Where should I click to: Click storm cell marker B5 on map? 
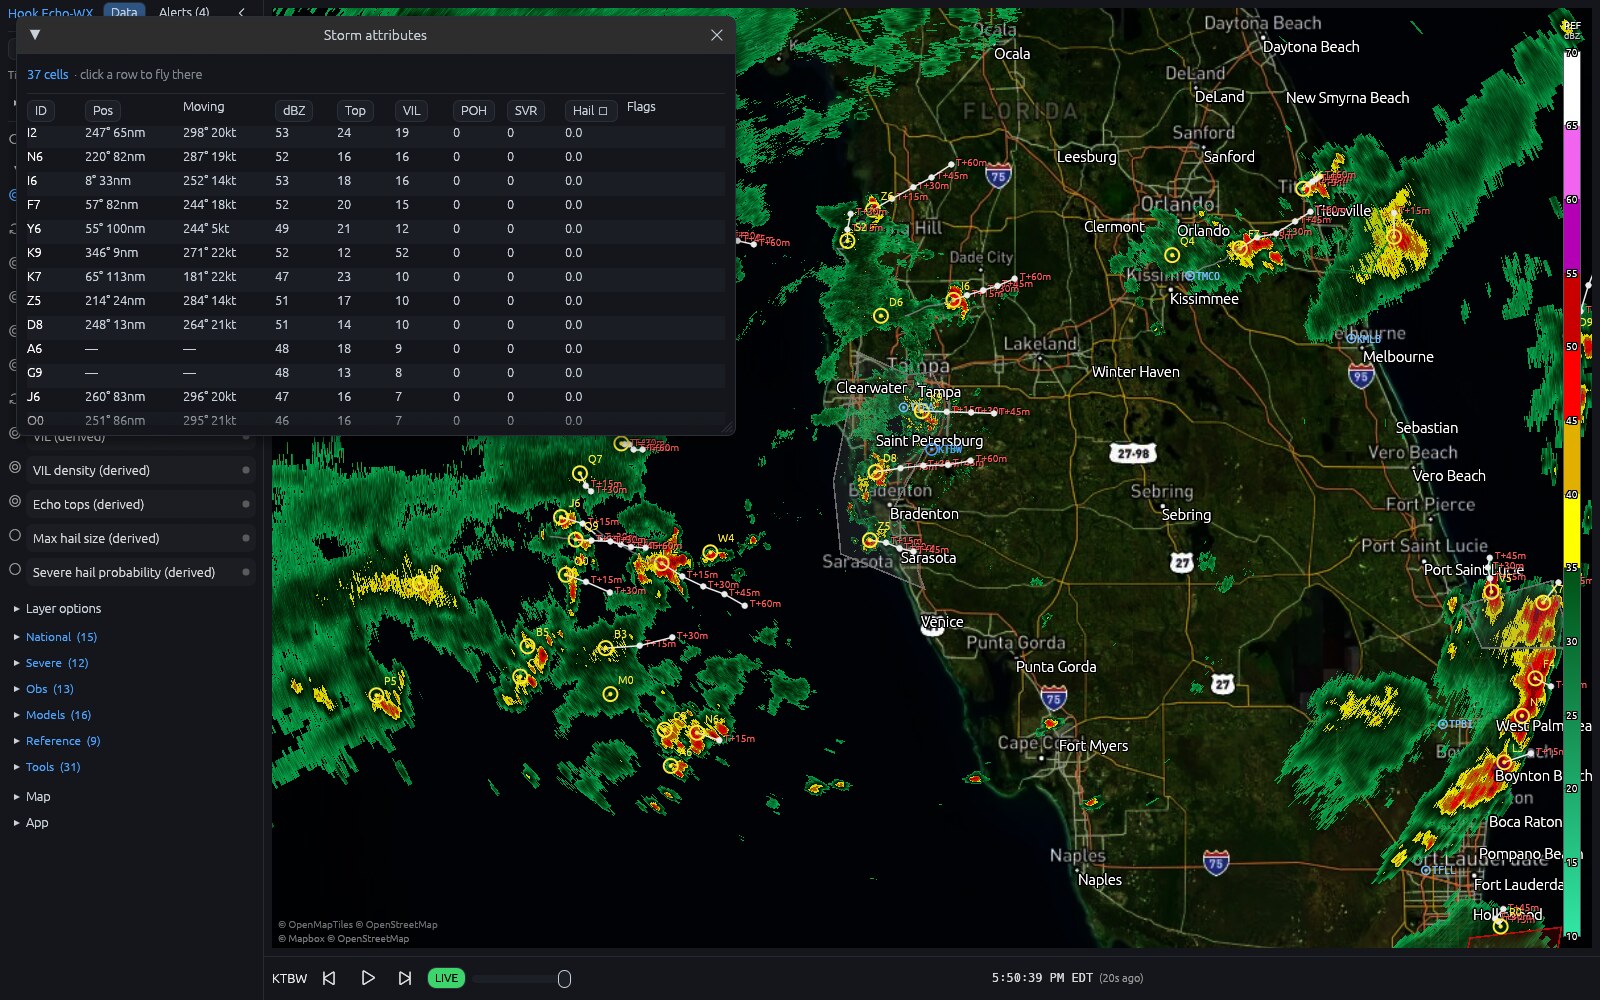[527, 646]
